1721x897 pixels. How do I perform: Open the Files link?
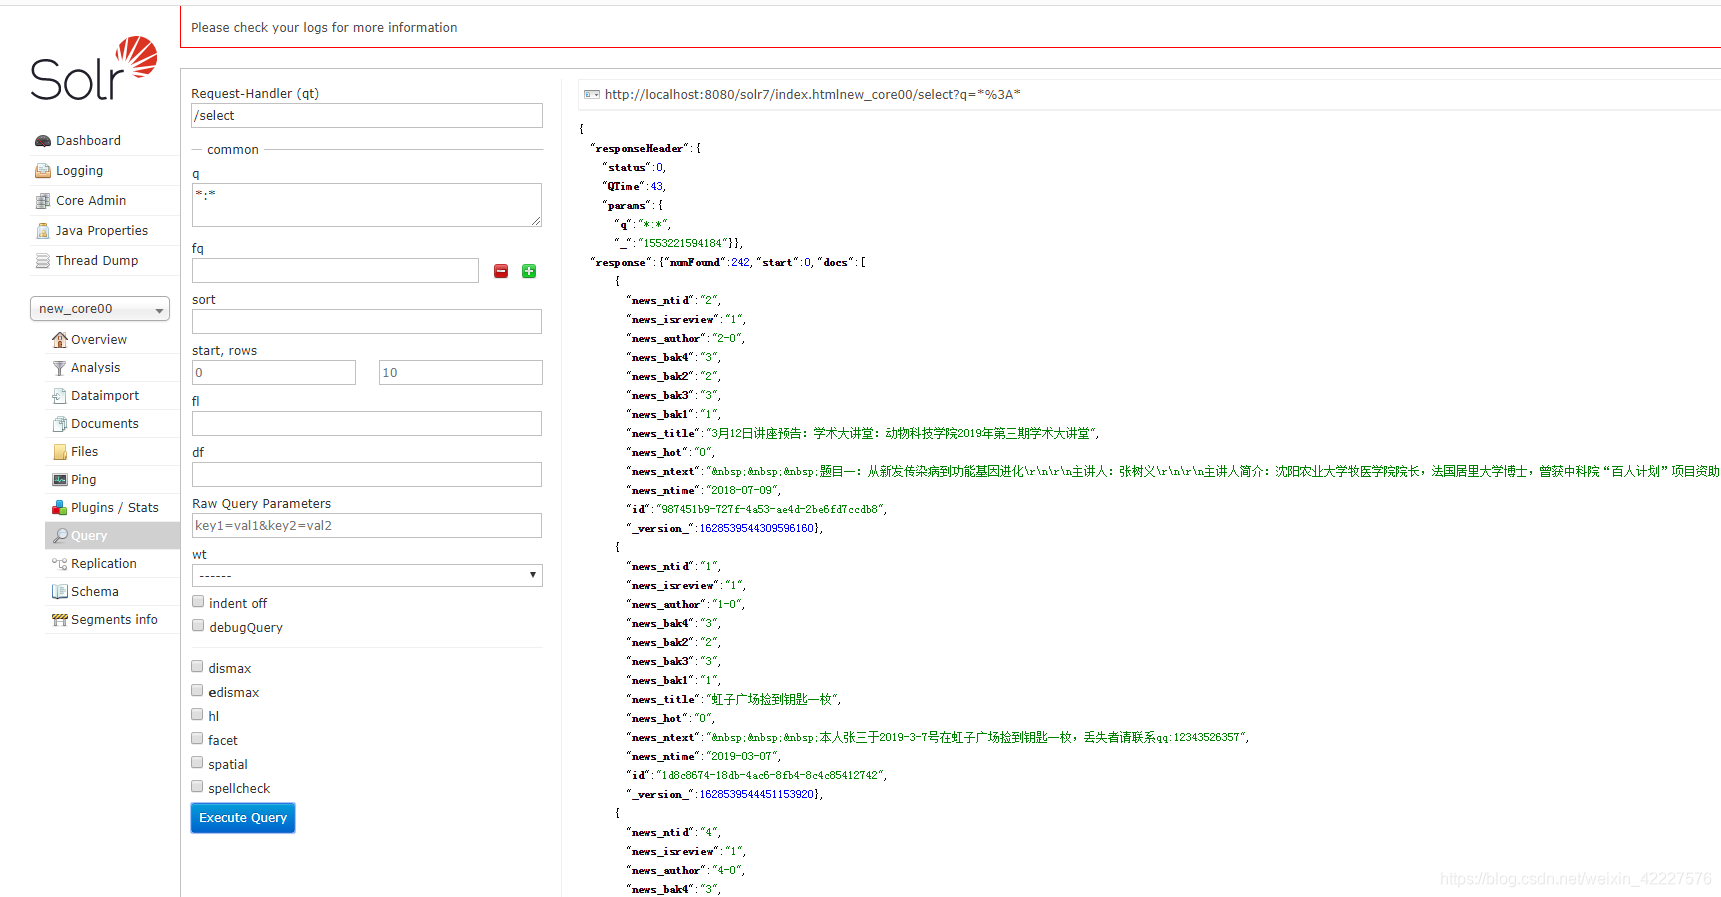(85, 452)
